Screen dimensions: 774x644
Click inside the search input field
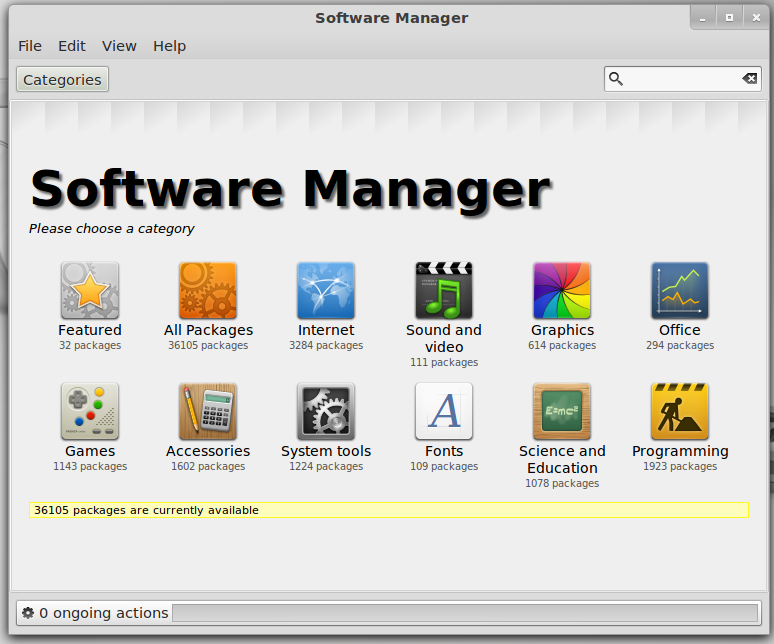(682, 79)
